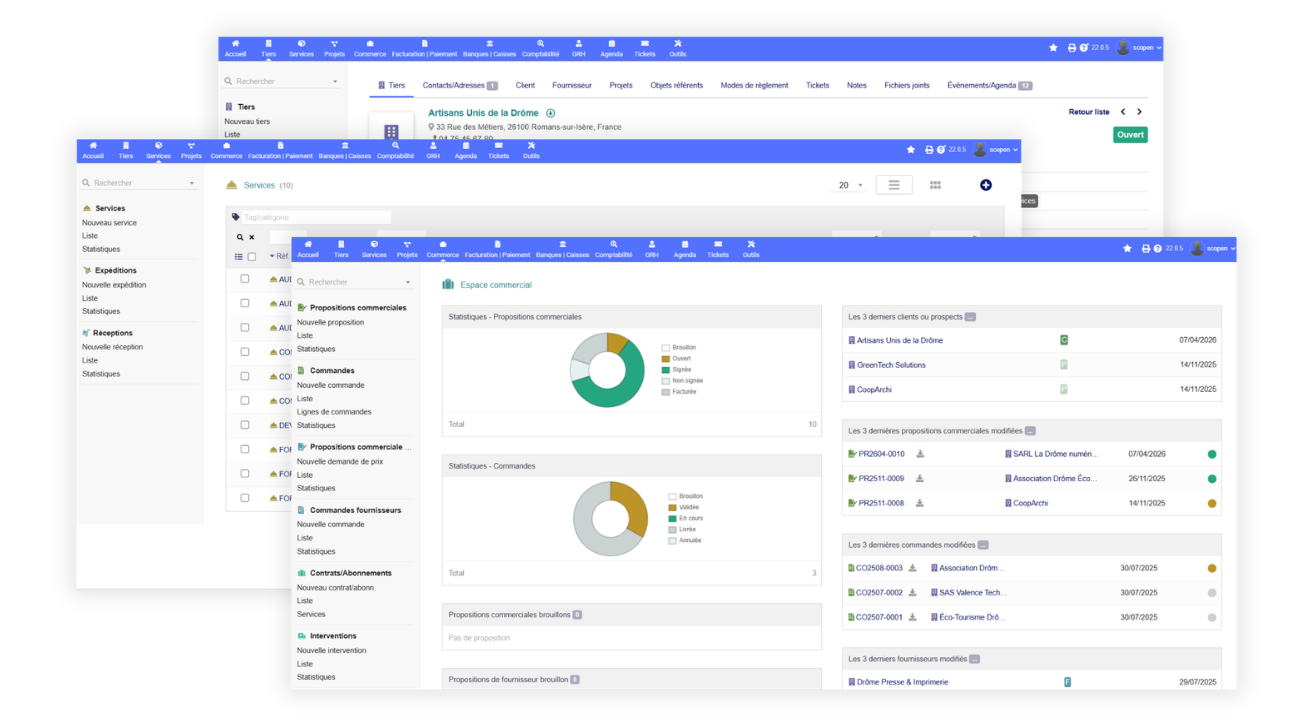Open Facturation | Paiement icon in front Commerce window
The width and height of the screenshot is (1314, 728).
point(496,244)
